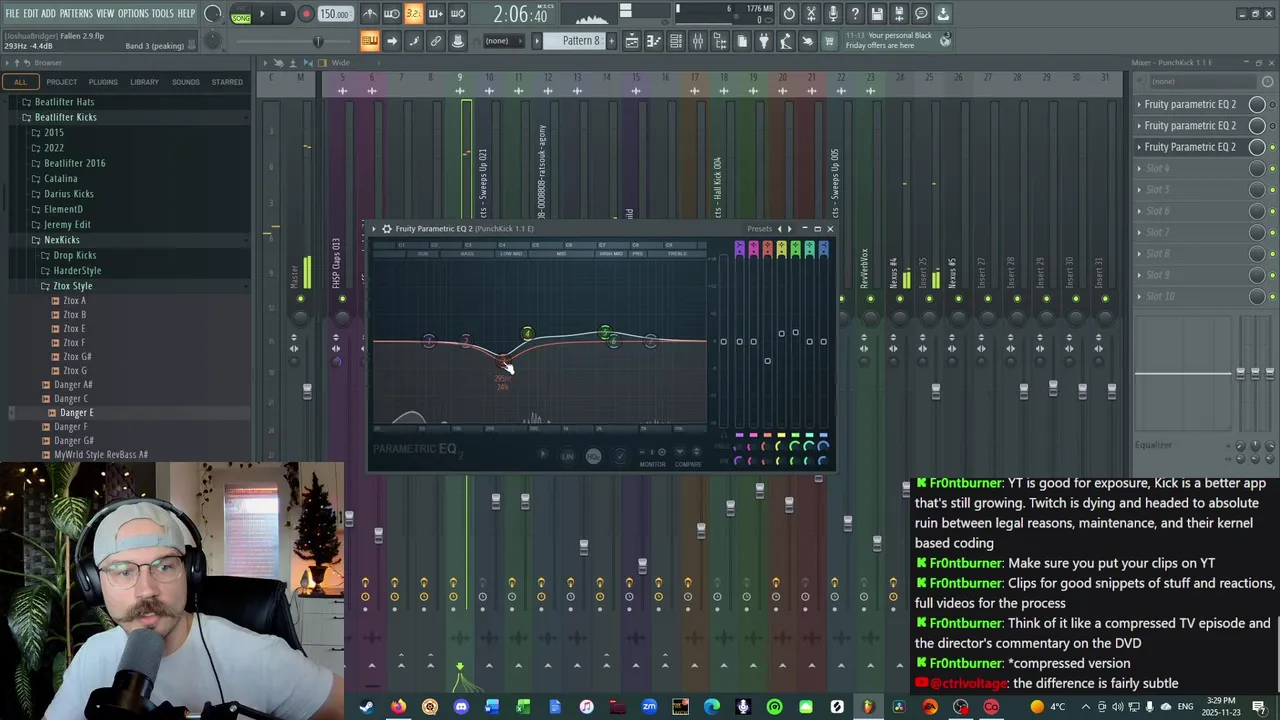Add new pattern with plus button
Image resolution: width=1280 pixels, height=720 pixels.
pos(611,41)
